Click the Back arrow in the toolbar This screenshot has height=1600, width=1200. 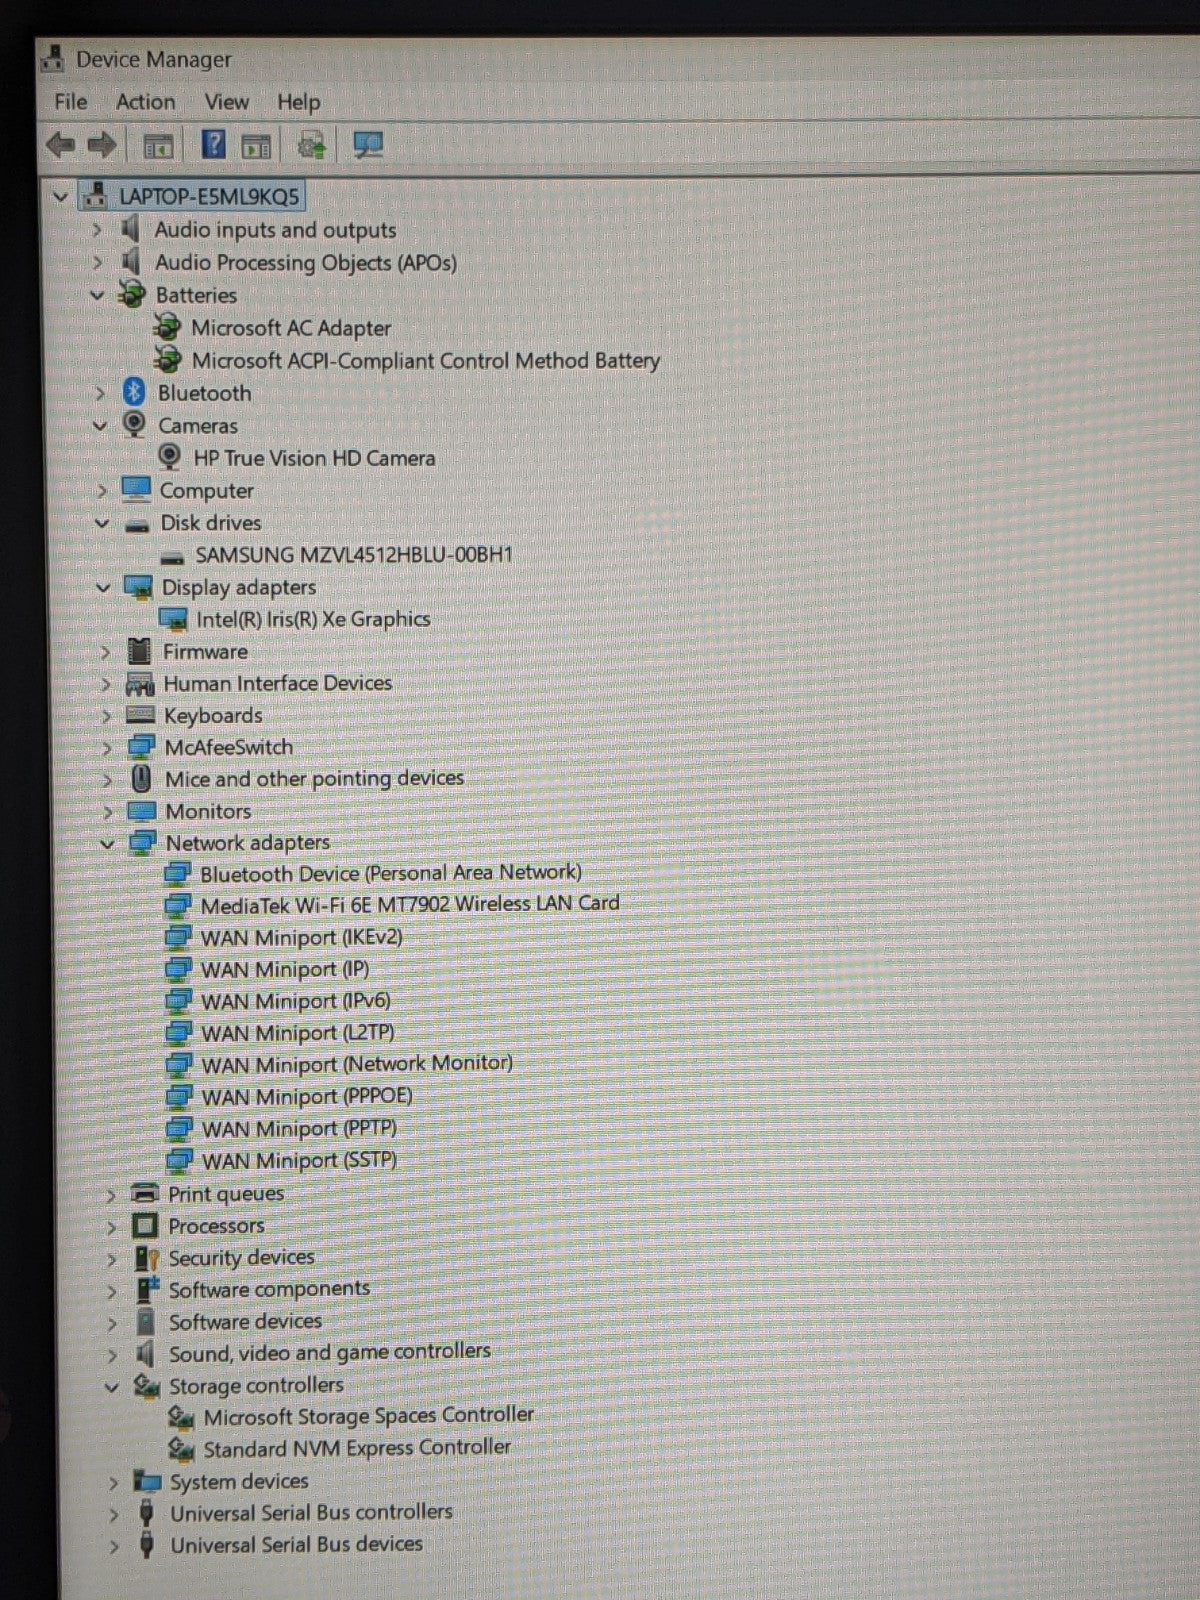(x=60, y=146)
